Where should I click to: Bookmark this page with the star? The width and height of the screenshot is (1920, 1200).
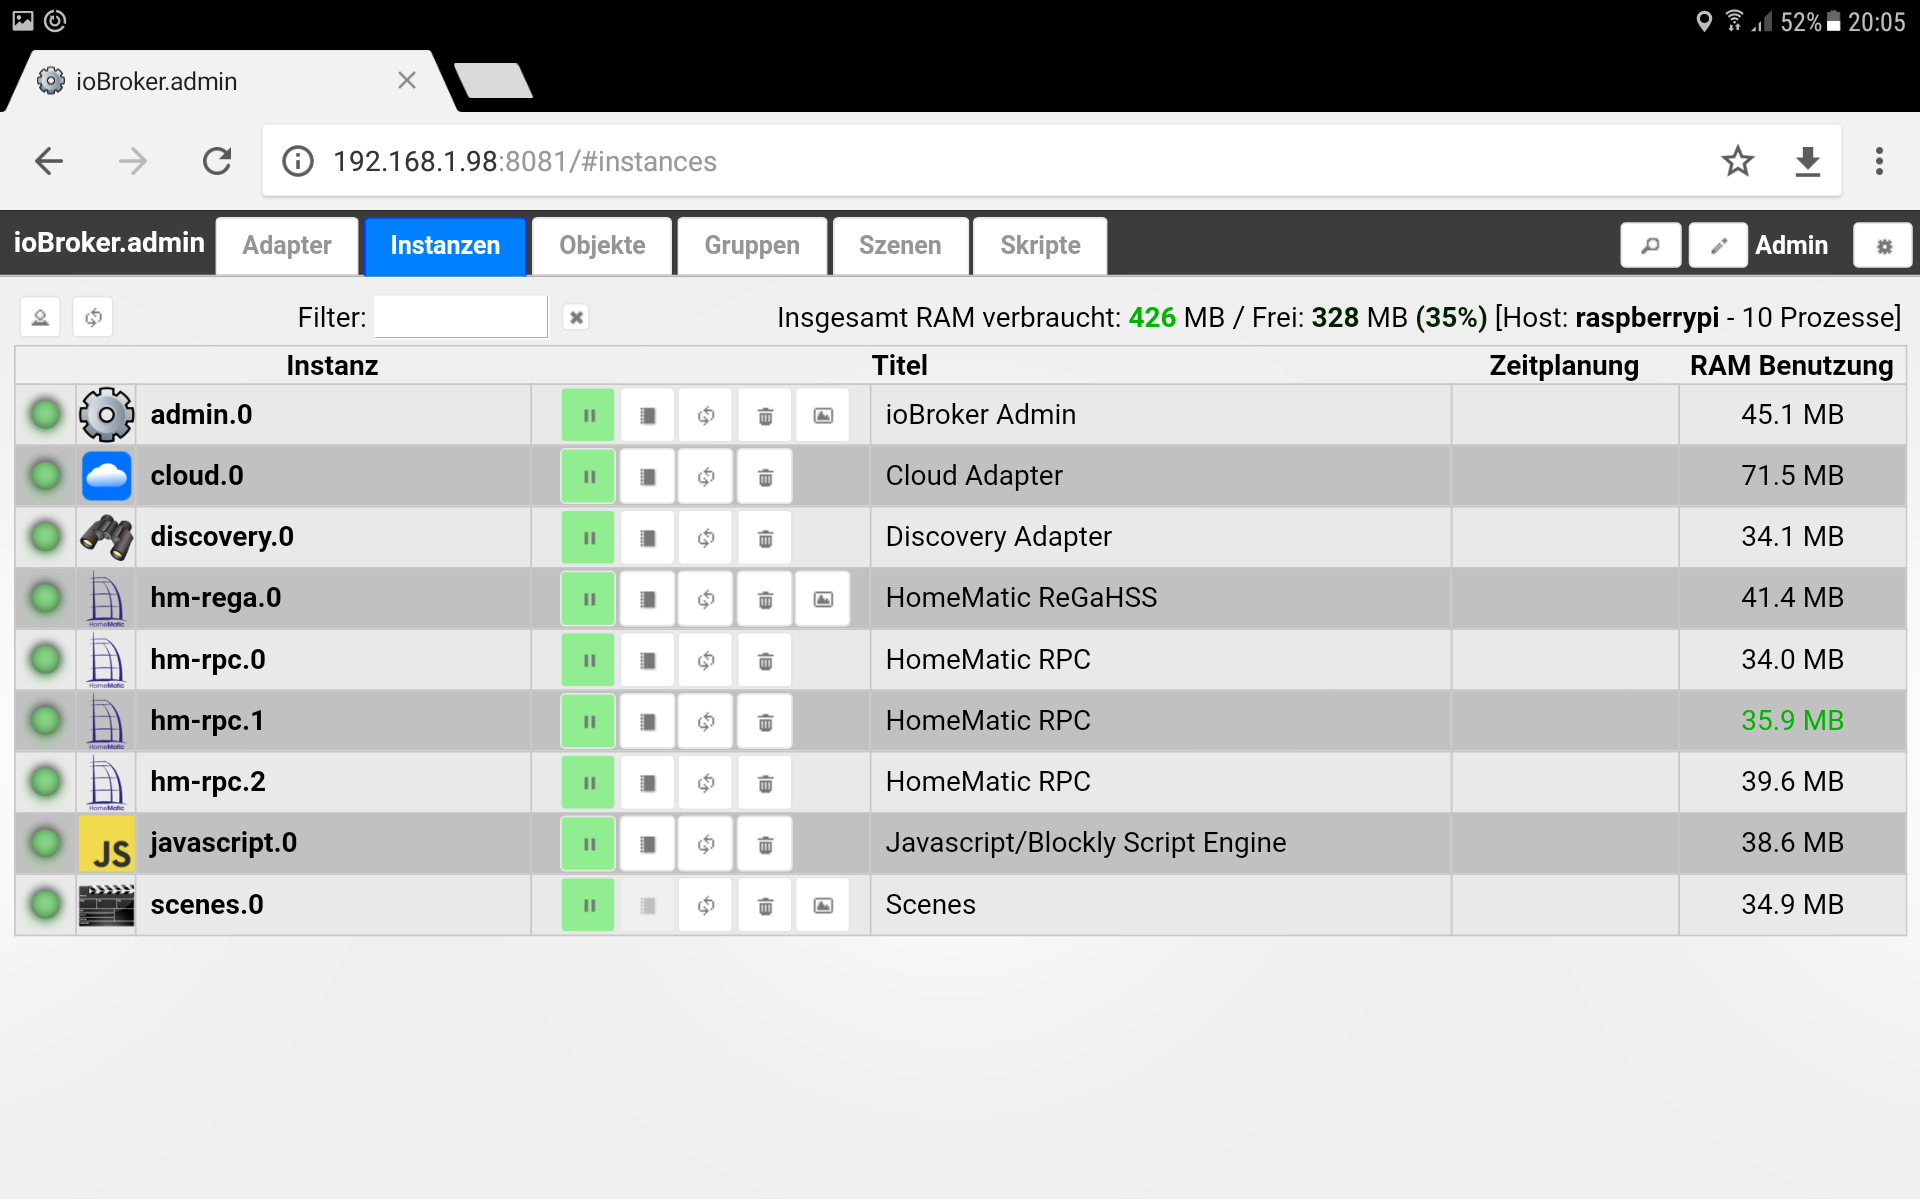pyautogui.click(x=1738, y=161)
